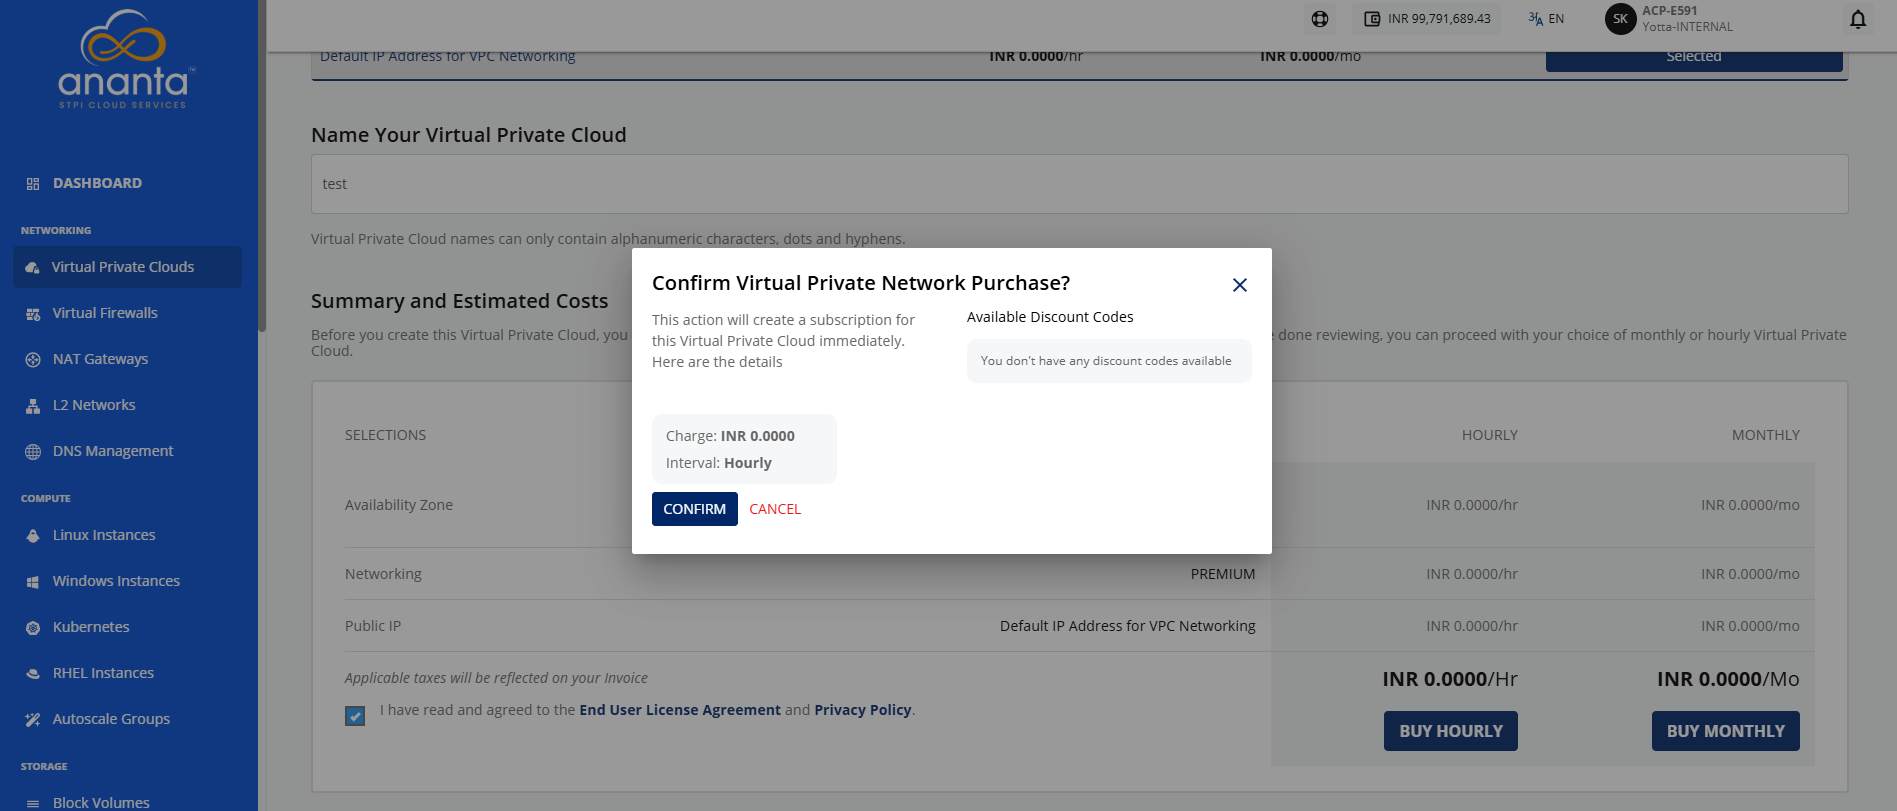This screenshot has width=1897, height=811.
Task: Click the Block Volumes icon
Action: point(33,803)
